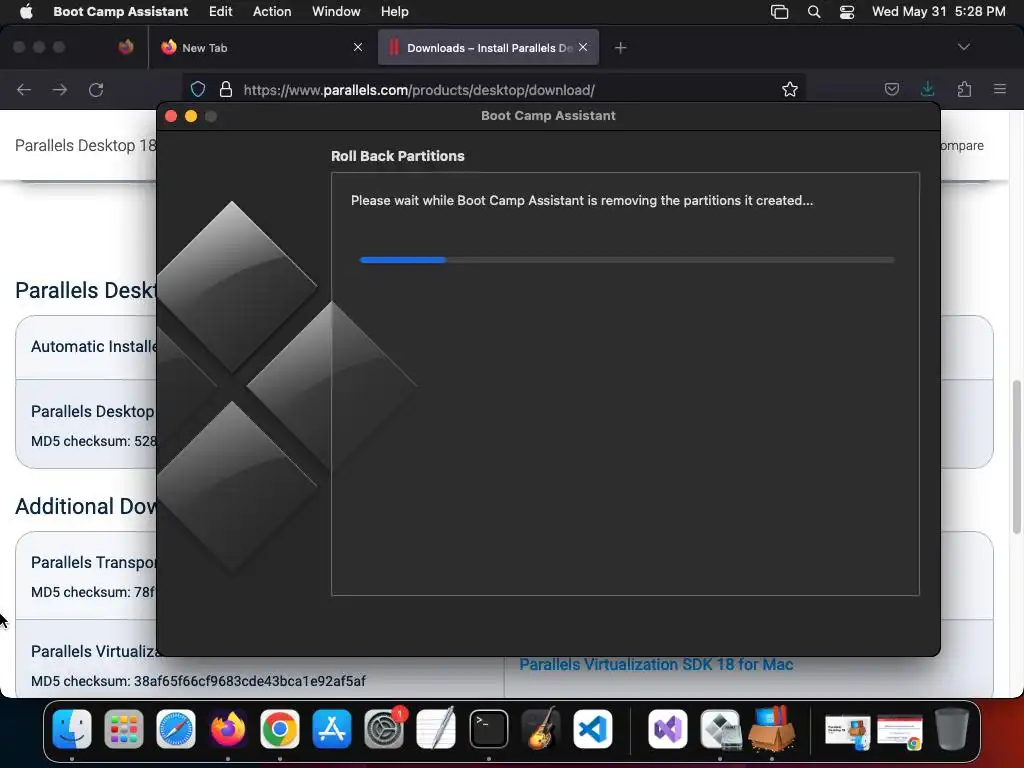Open minimized Chrome window in Dock
This screenshot has height=768, width=1024.
click(899, 731)
